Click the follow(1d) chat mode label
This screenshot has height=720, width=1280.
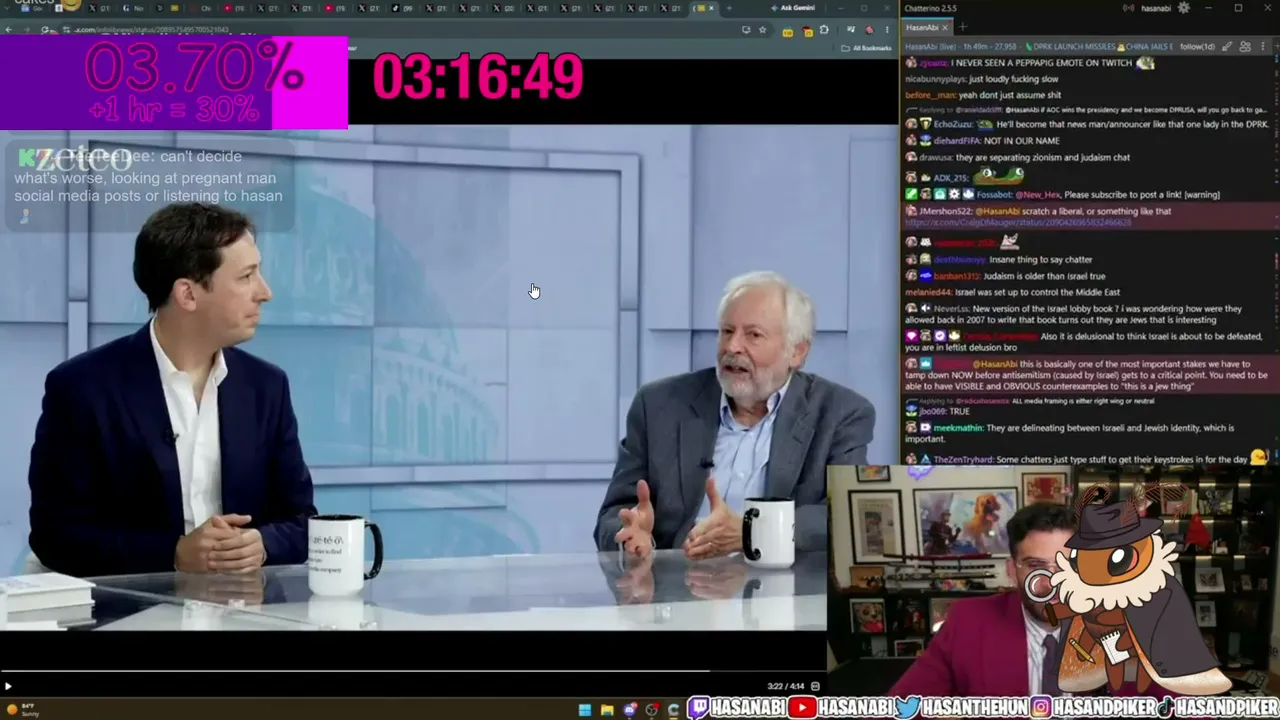tap(1197, 46)
